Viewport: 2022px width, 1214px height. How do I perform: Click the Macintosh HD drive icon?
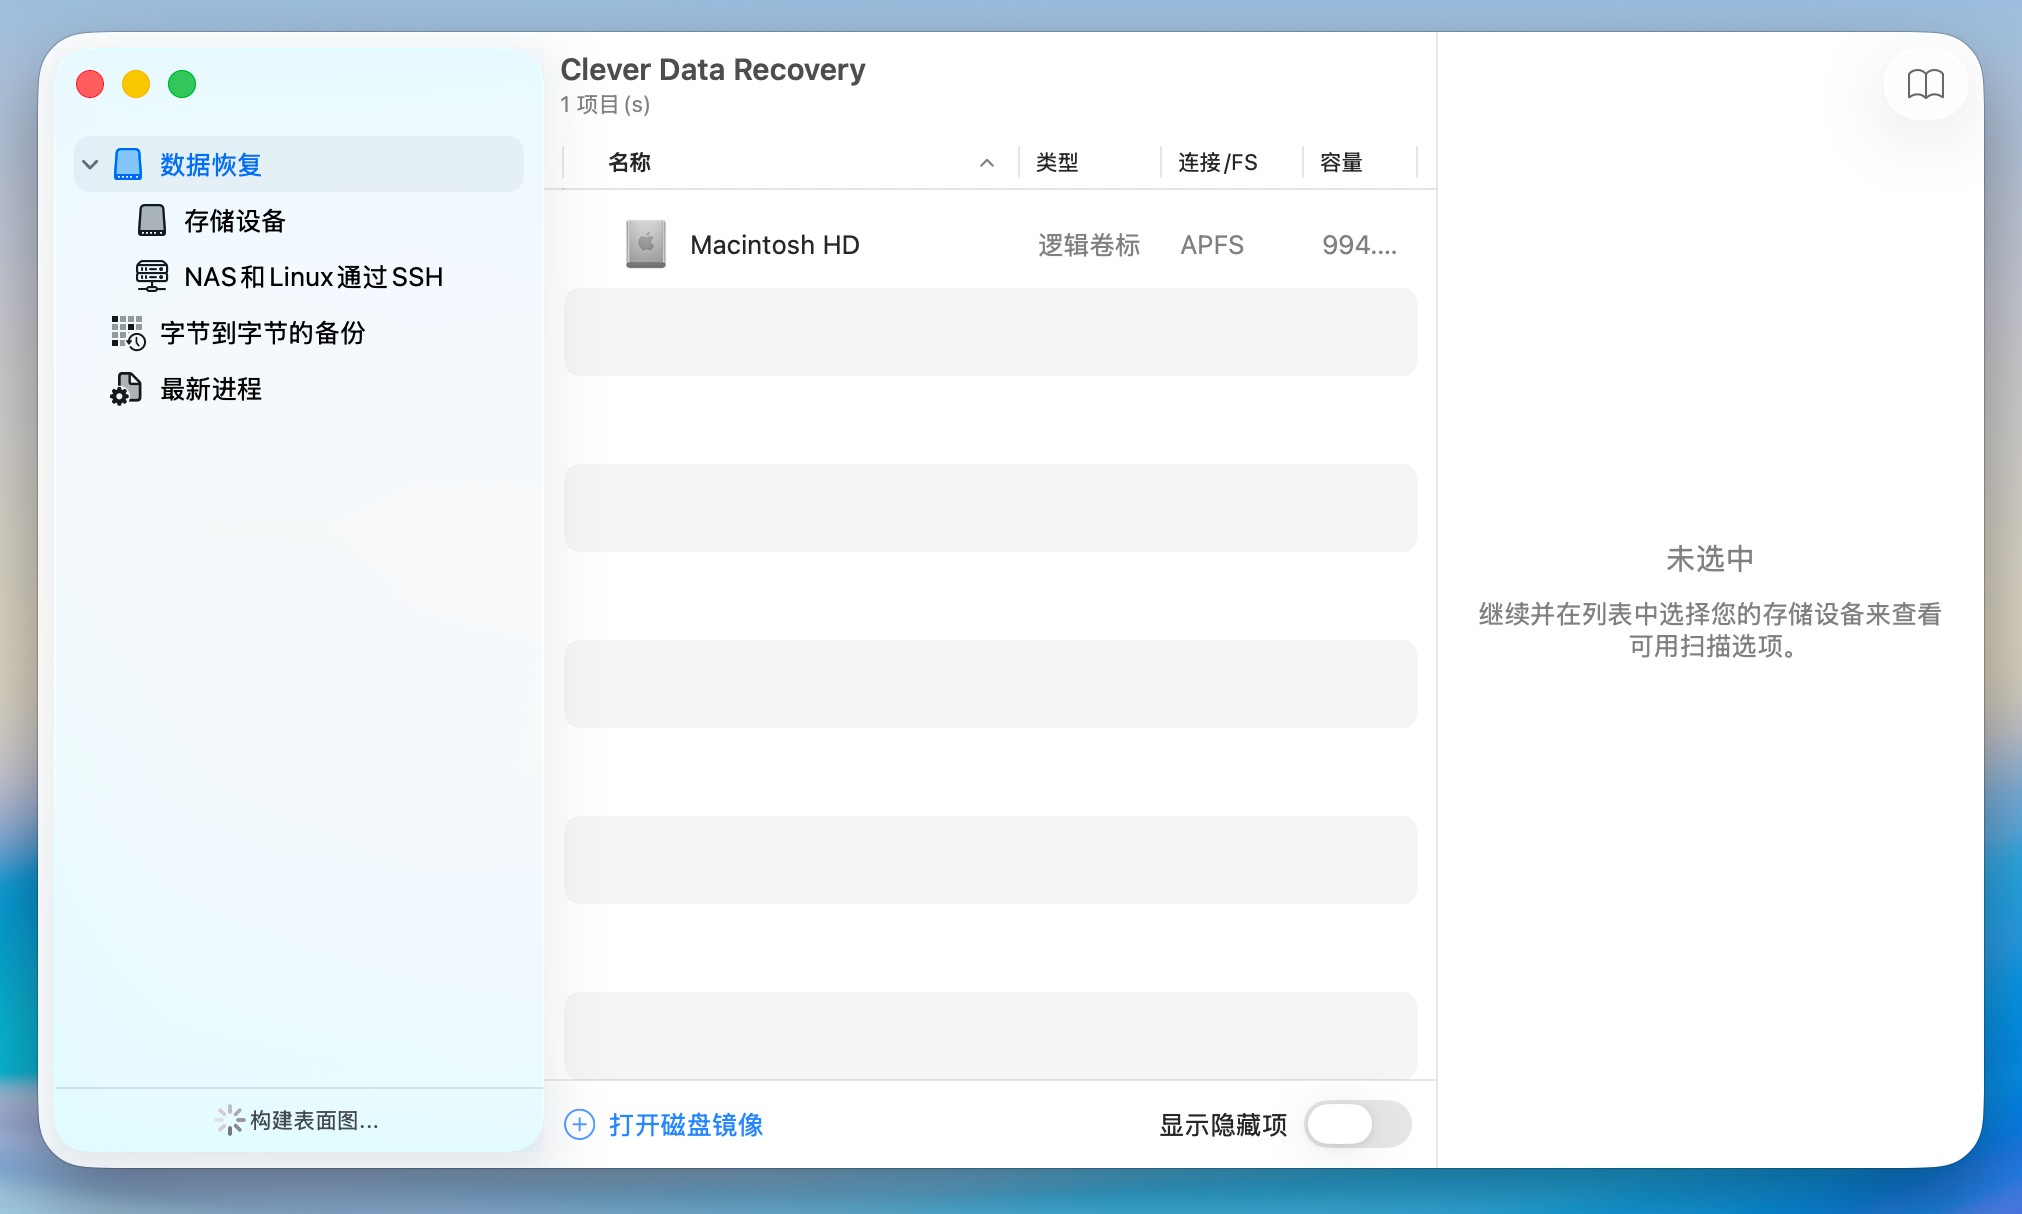[646, 244]
